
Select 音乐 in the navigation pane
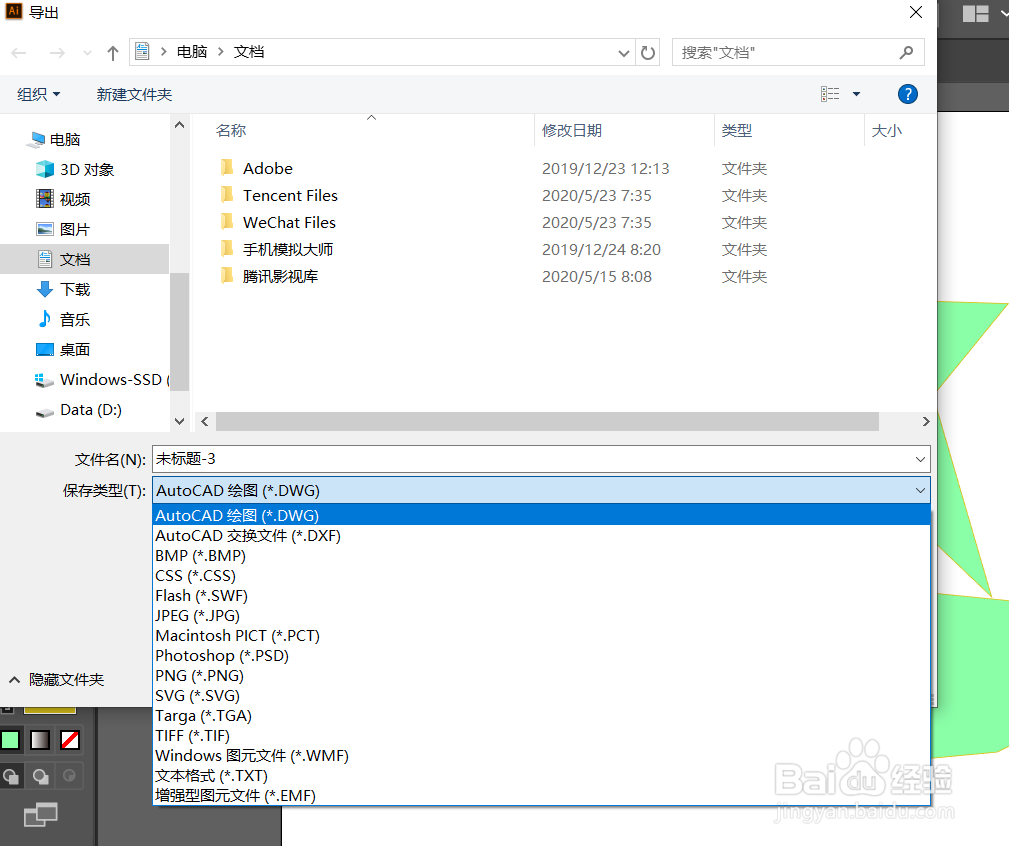click(63, 320)
